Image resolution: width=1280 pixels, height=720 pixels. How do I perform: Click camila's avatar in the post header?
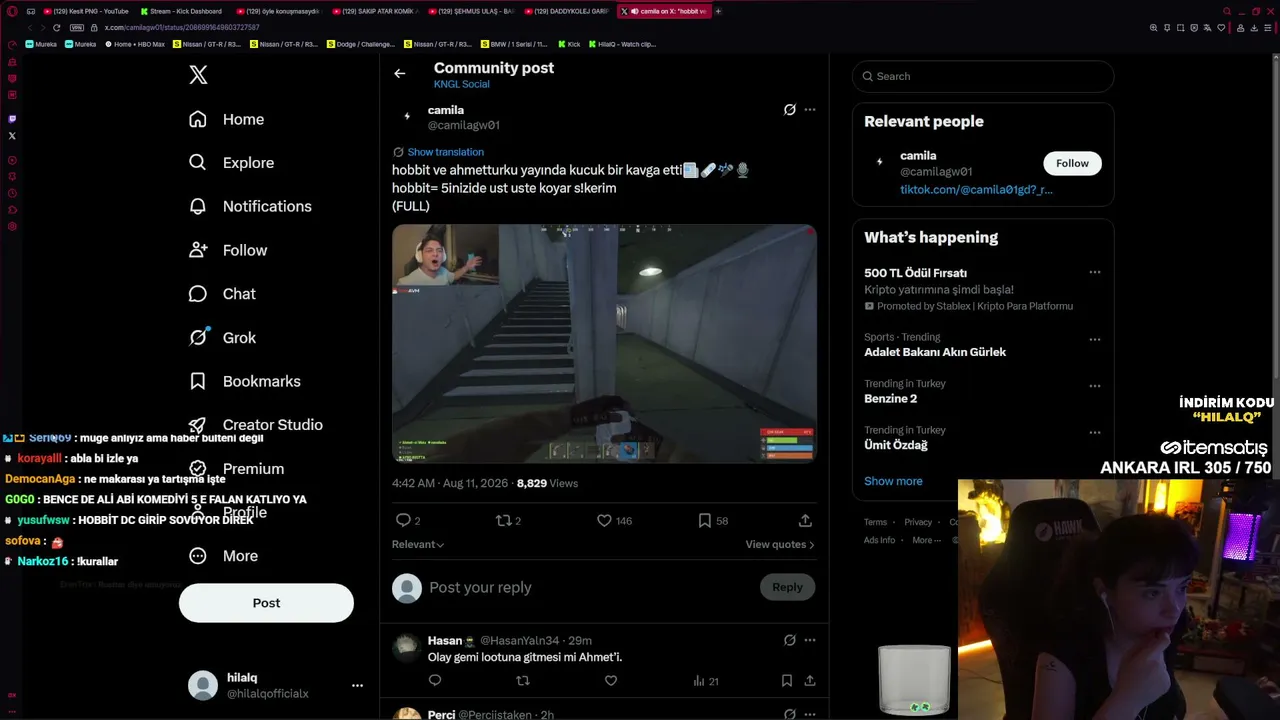click(407, 116)
